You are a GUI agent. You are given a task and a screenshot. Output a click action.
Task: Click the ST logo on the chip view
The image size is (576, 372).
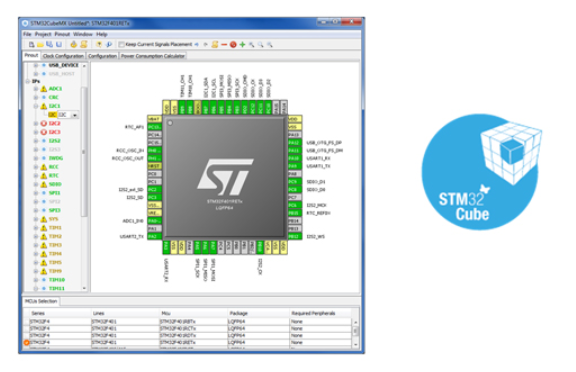225,177
